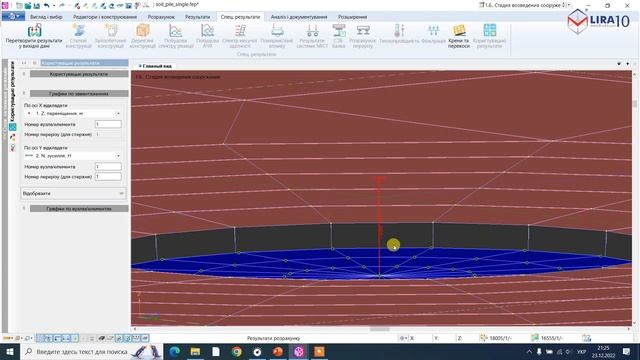Click the Деригатні конструкції ribbon icon
Viewport: 640px width, 360px height.
coord(142,36)
